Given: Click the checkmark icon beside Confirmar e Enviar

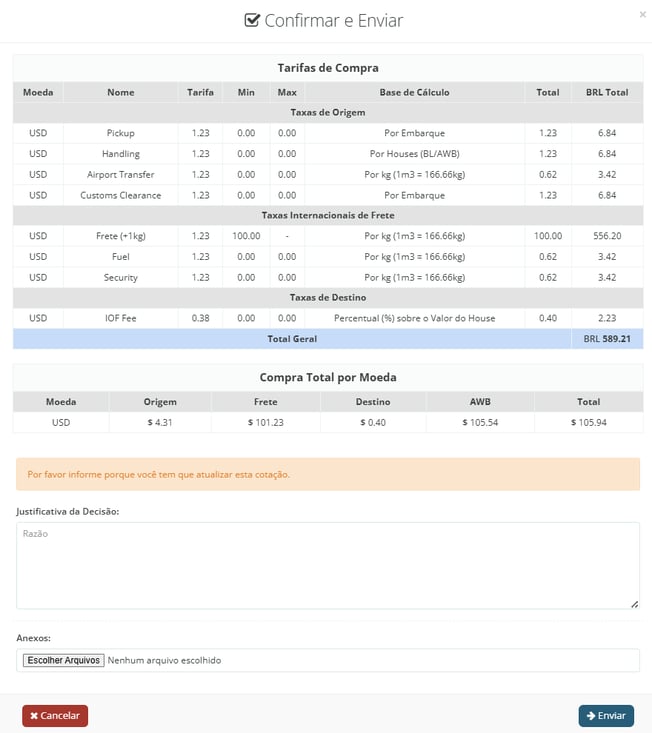Looking at the screenshot, I should click(x=252, y=20).
